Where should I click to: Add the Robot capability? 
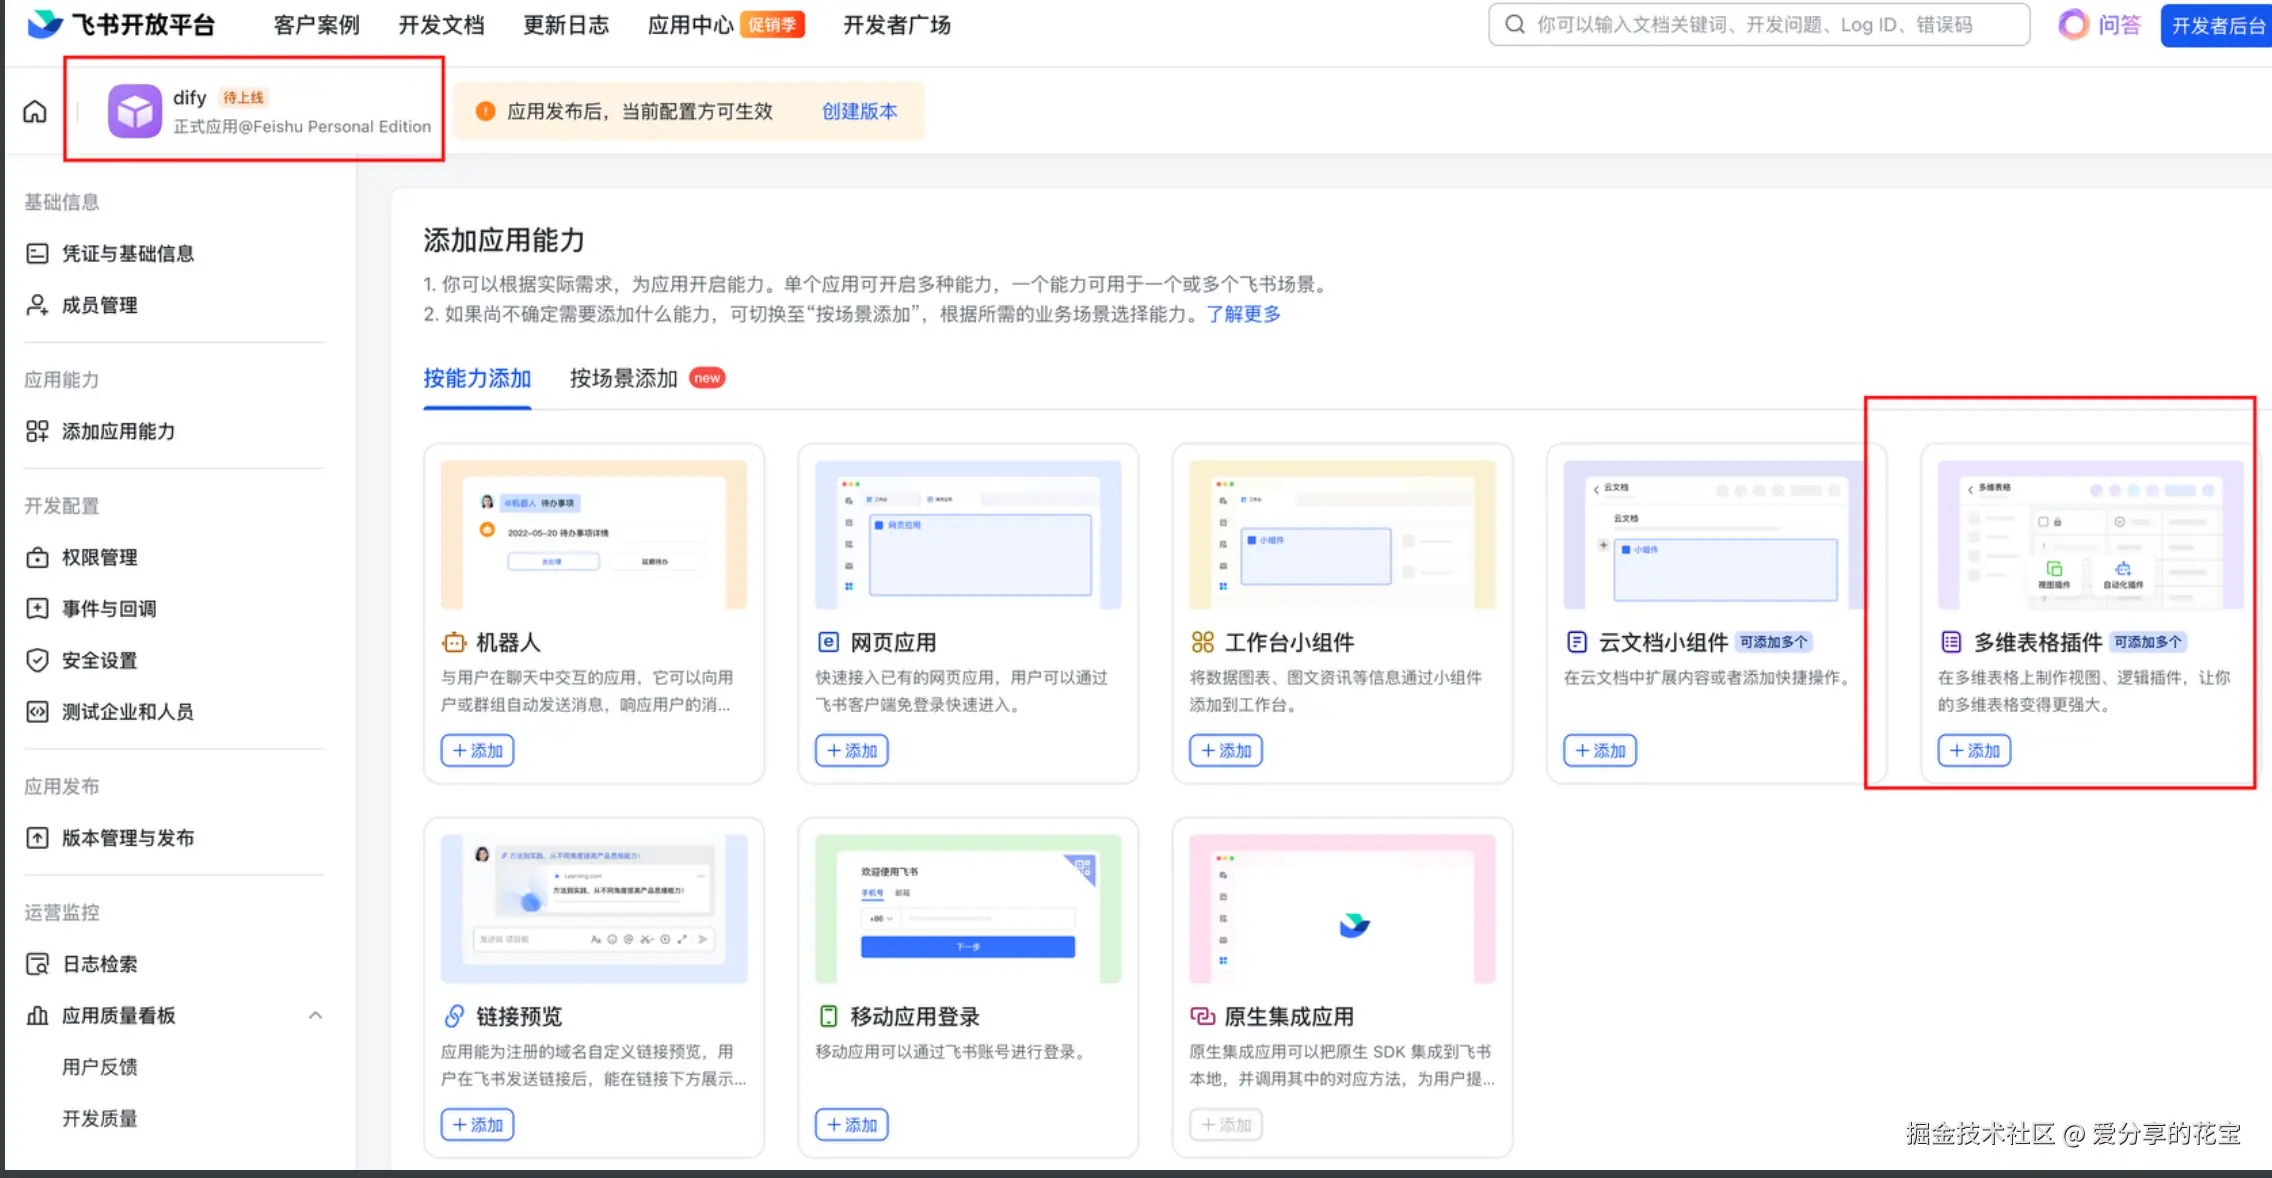coord(478,751)
